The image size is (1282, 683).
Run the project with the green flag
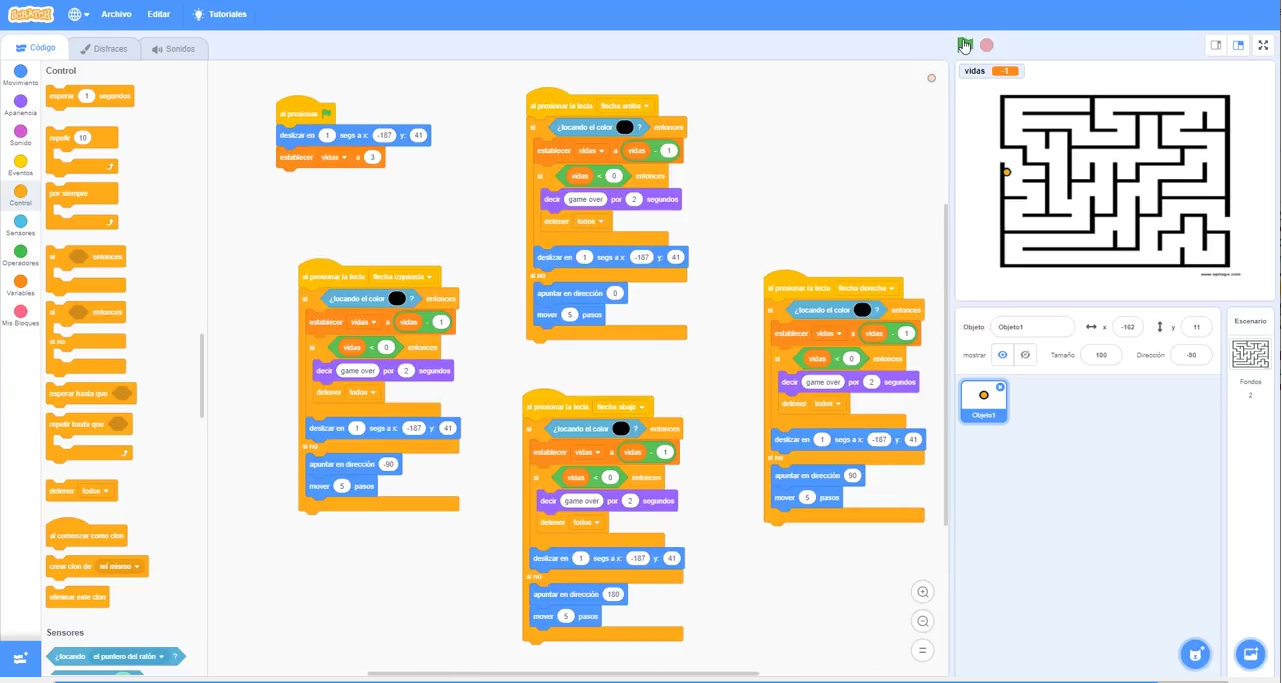(964, 45)
